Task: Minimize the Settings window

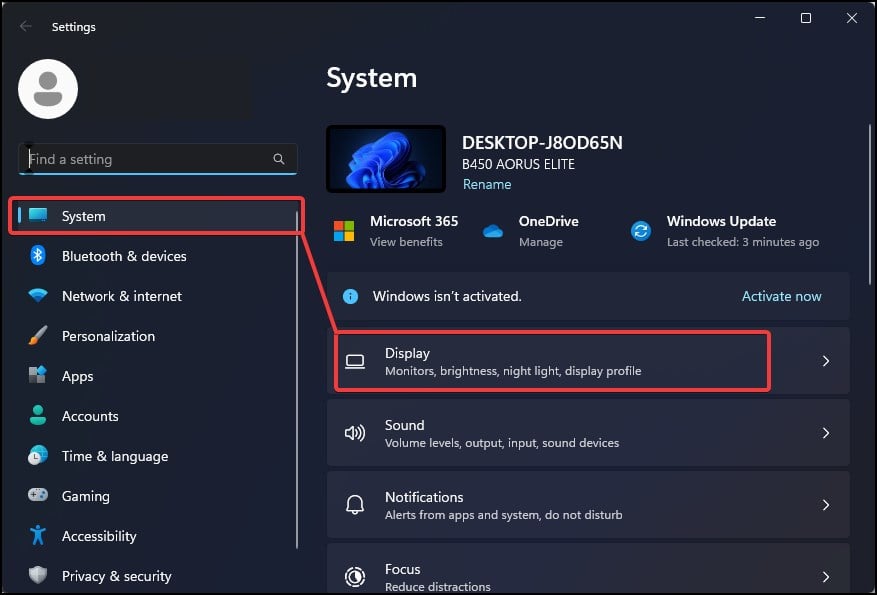Action: point(760,18)
